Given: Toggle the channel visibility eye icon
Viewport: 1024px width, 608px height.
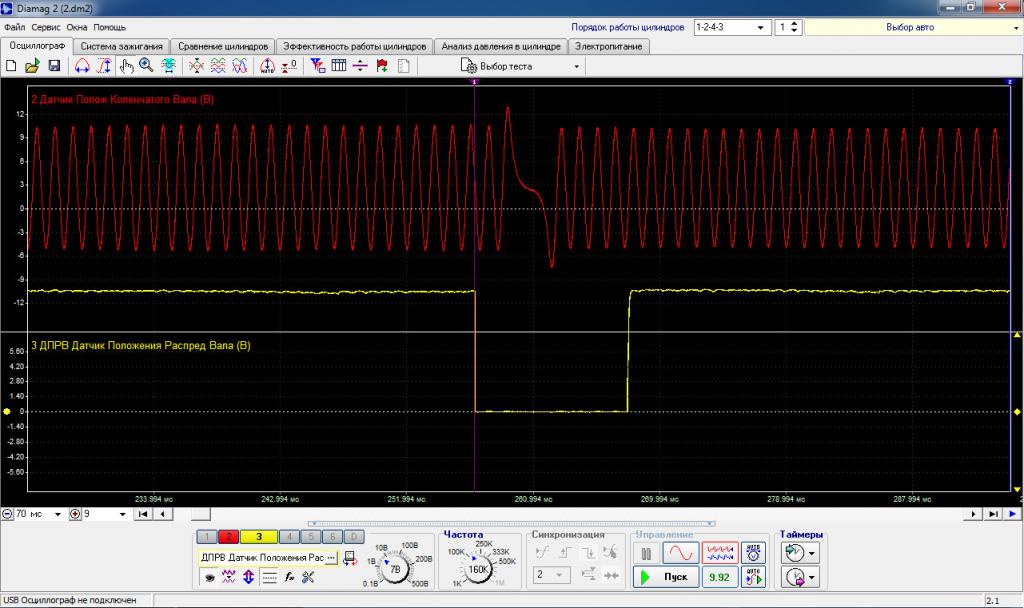Looking at the screenshot, I should point(209,577).
